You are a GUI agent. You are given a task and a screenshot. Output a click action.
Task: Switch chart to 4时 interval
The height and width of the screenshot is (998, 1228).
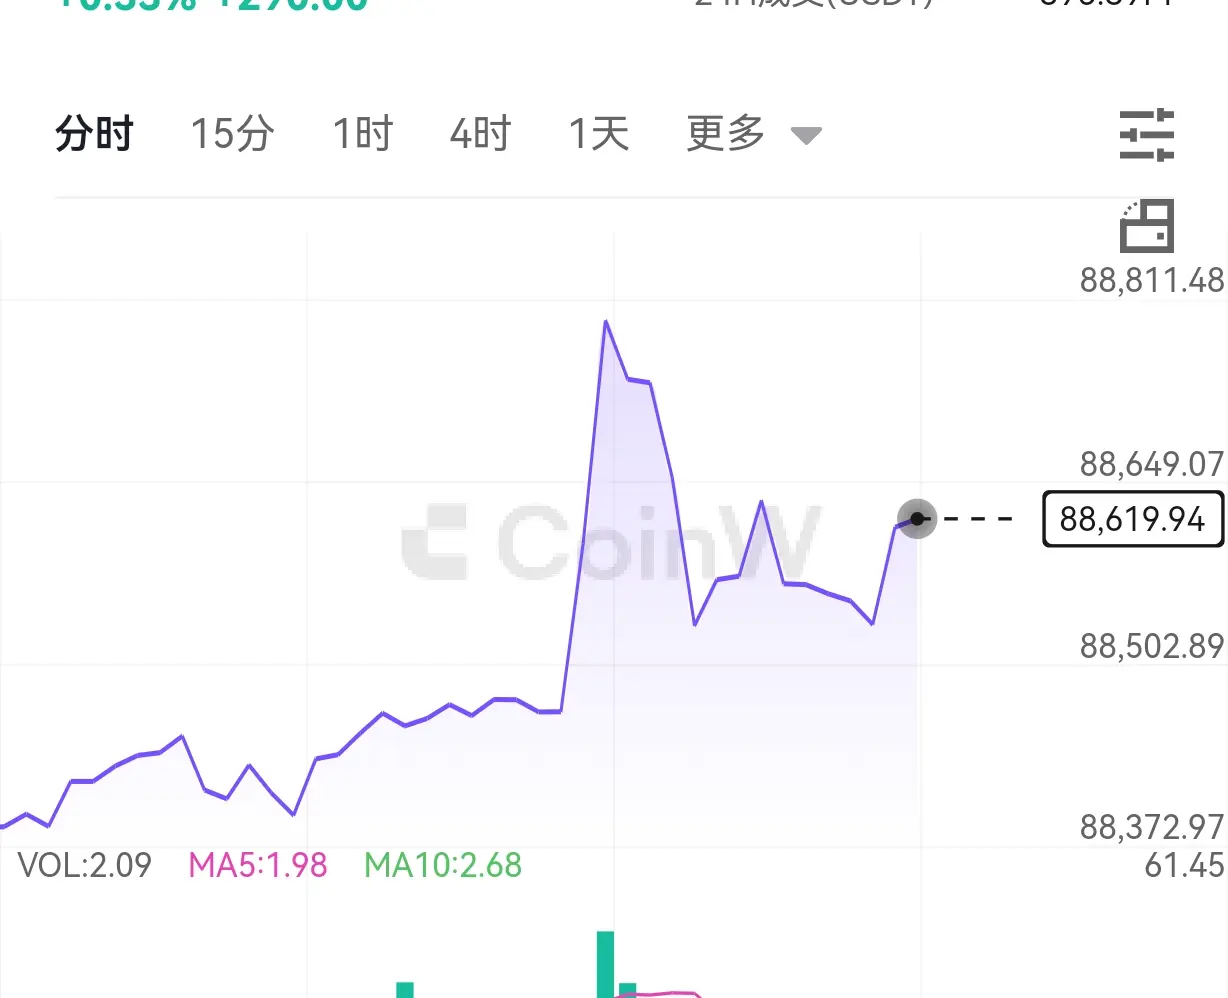[480, 133]
